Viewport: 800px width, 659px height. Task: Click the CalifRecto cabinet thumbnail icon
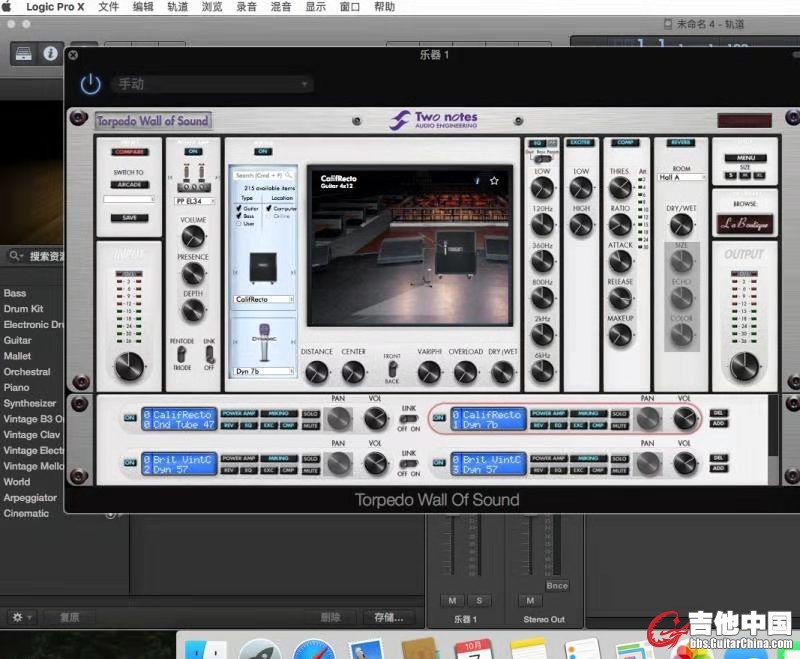[x=263, y=268]
